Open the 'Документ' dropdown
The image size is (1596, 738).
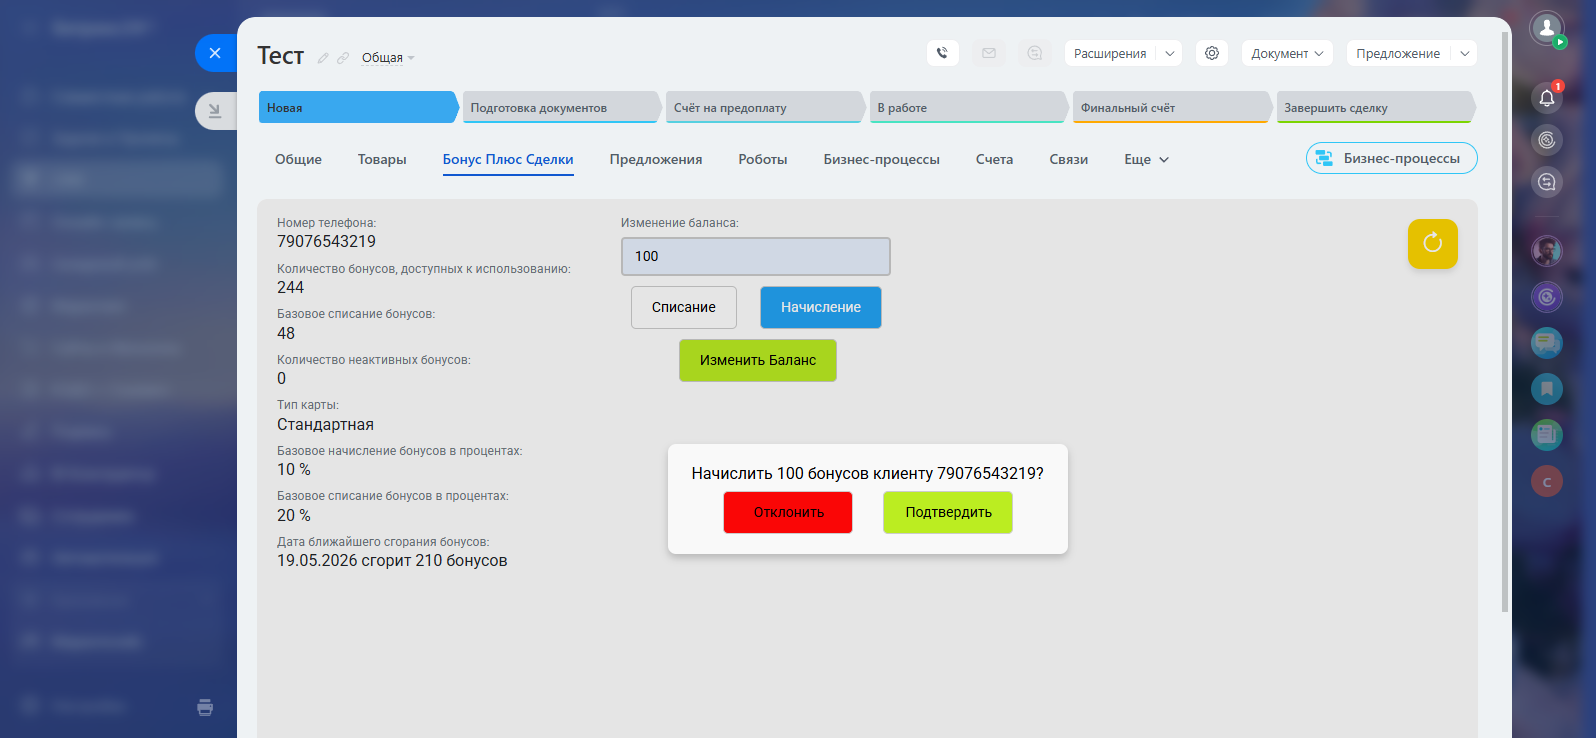coord(1287,54)
